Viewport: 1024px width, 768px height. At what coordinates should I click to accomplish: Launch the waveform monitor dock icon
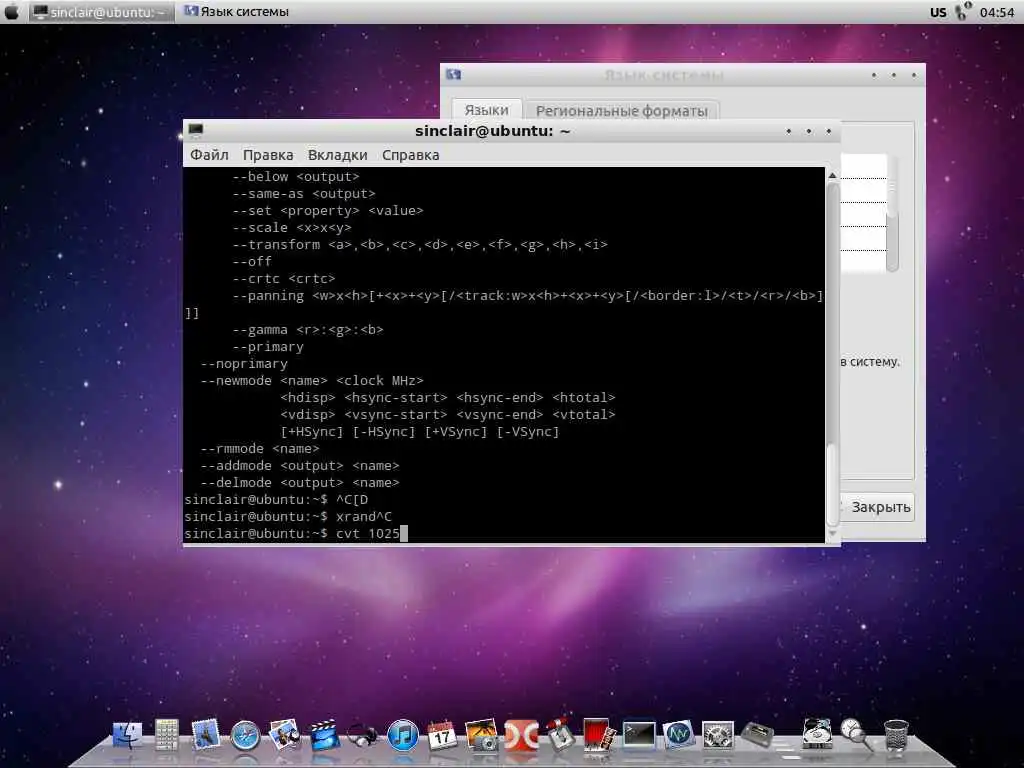coord(678,736)
